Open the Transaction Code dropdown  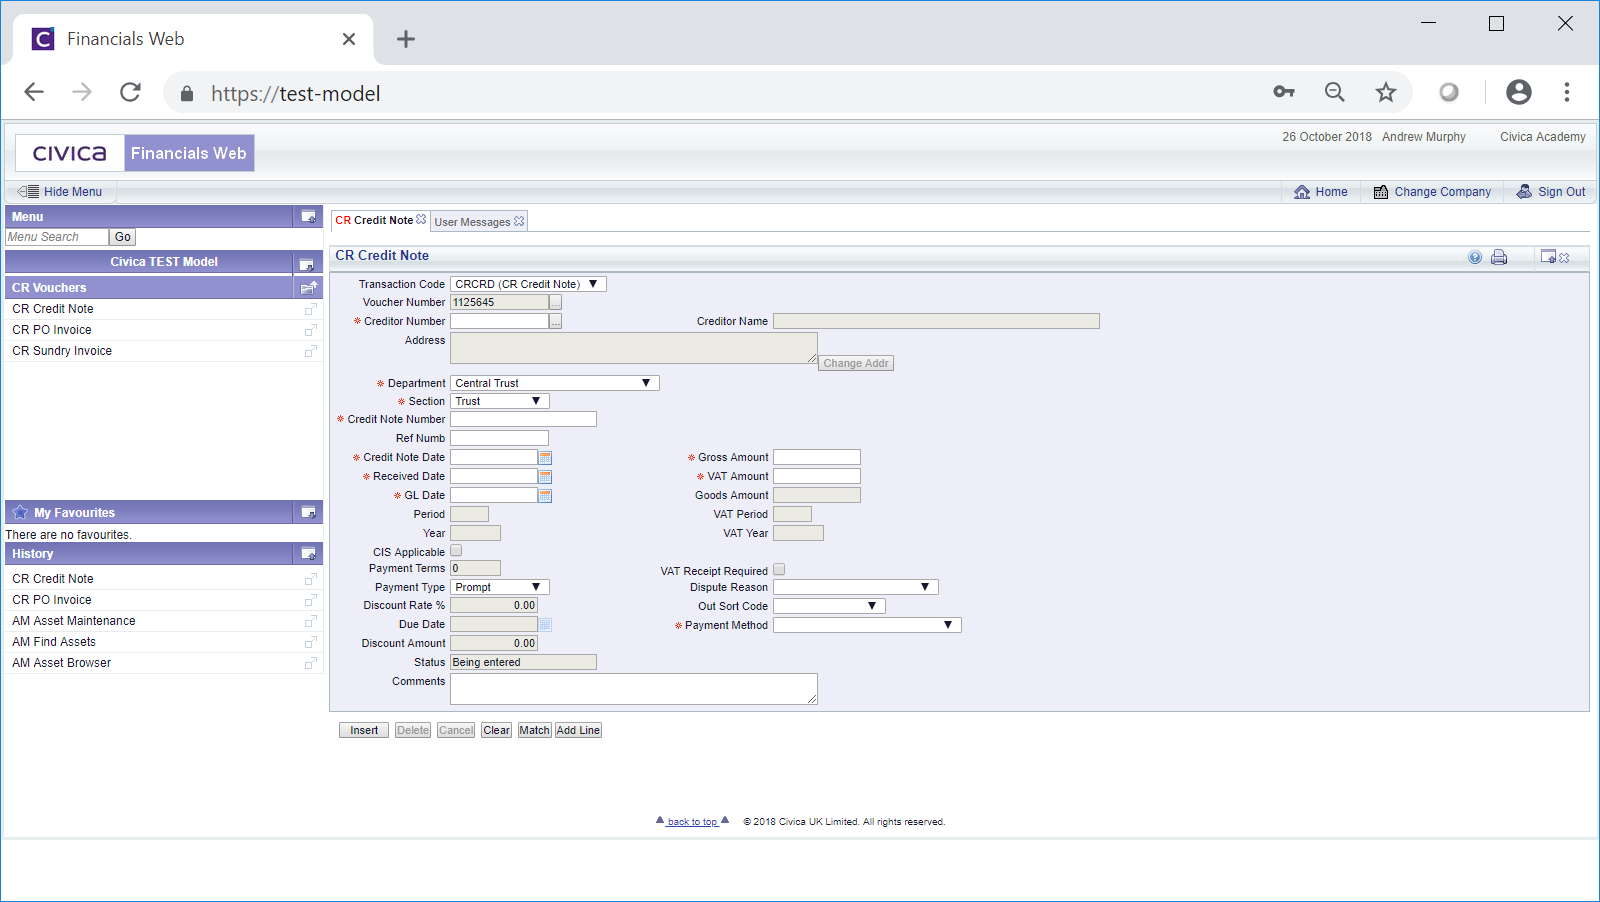(x=528, y=284)
